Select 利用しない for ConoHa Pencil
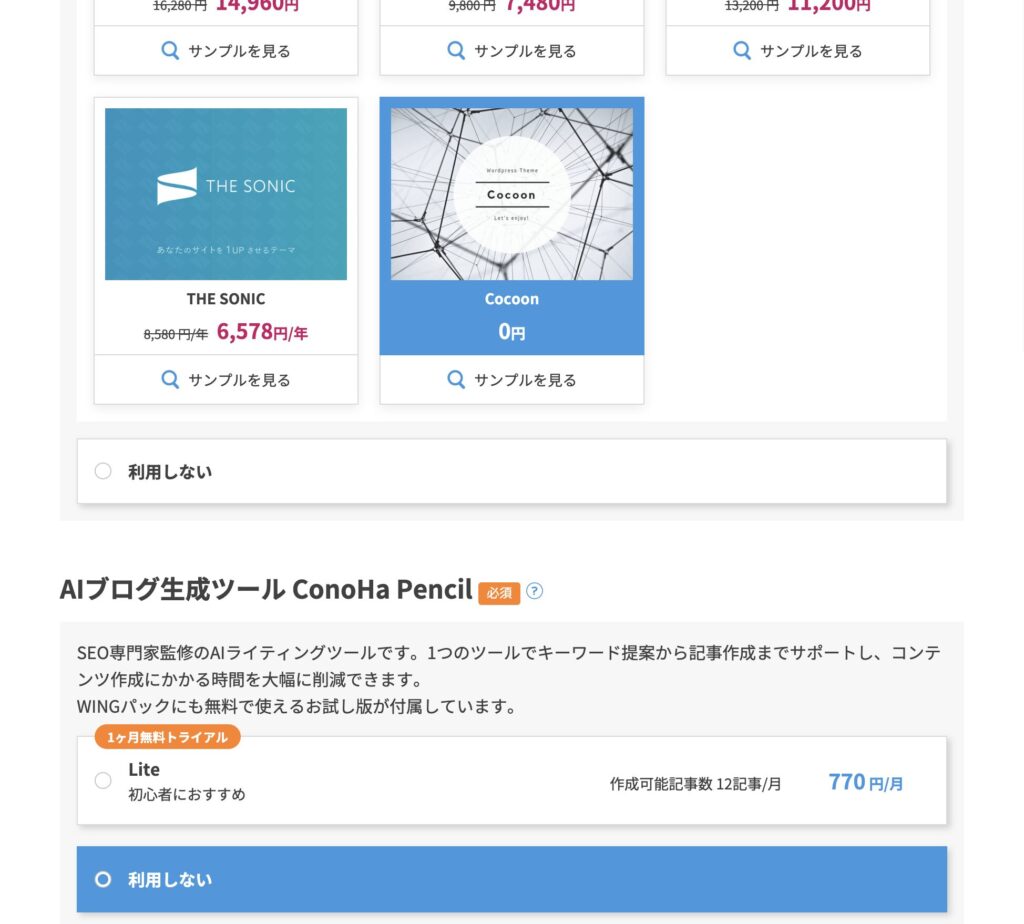This screenshot has height=924, width=1024. point(103,879)
